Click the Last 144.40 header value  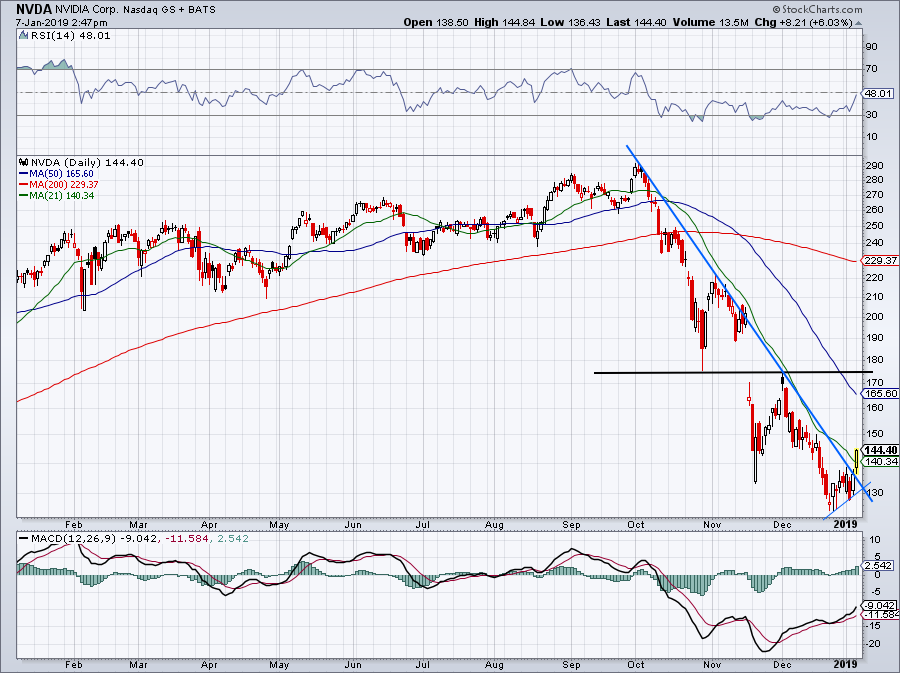635,22
